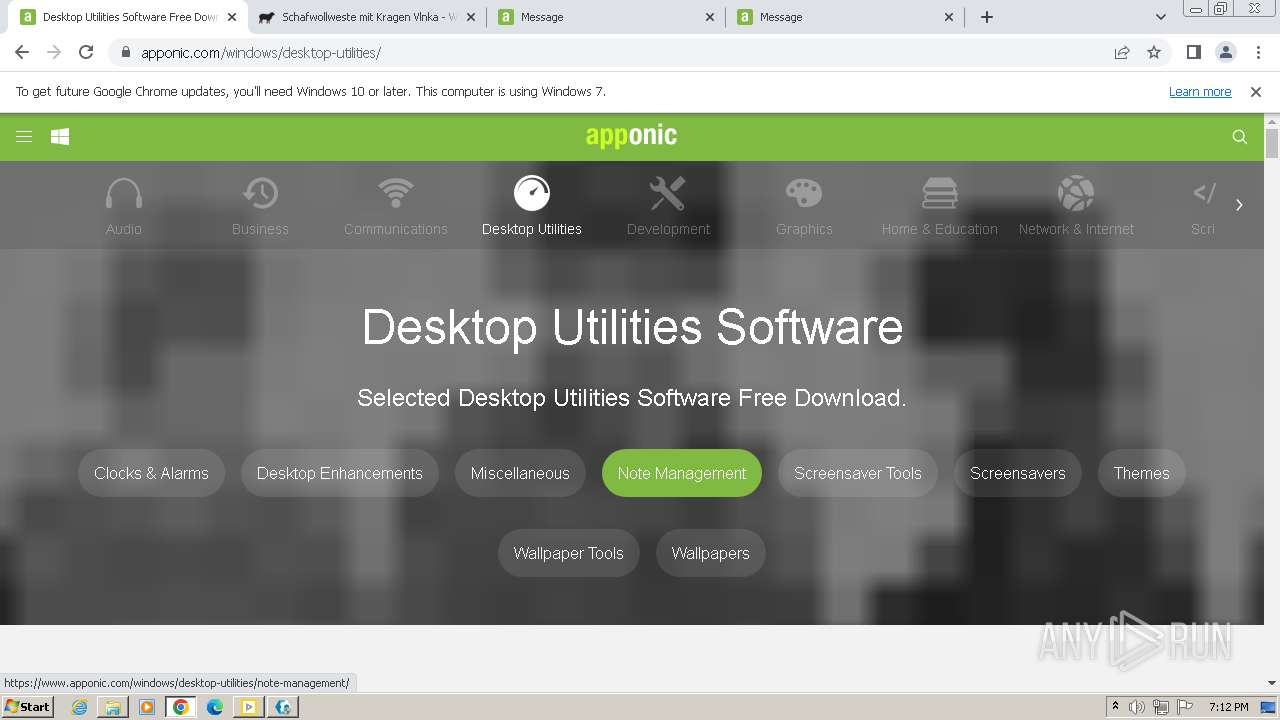Launch Microsoft Edge from the taskbar
1280x720 pixels.
tap(215, 707)
